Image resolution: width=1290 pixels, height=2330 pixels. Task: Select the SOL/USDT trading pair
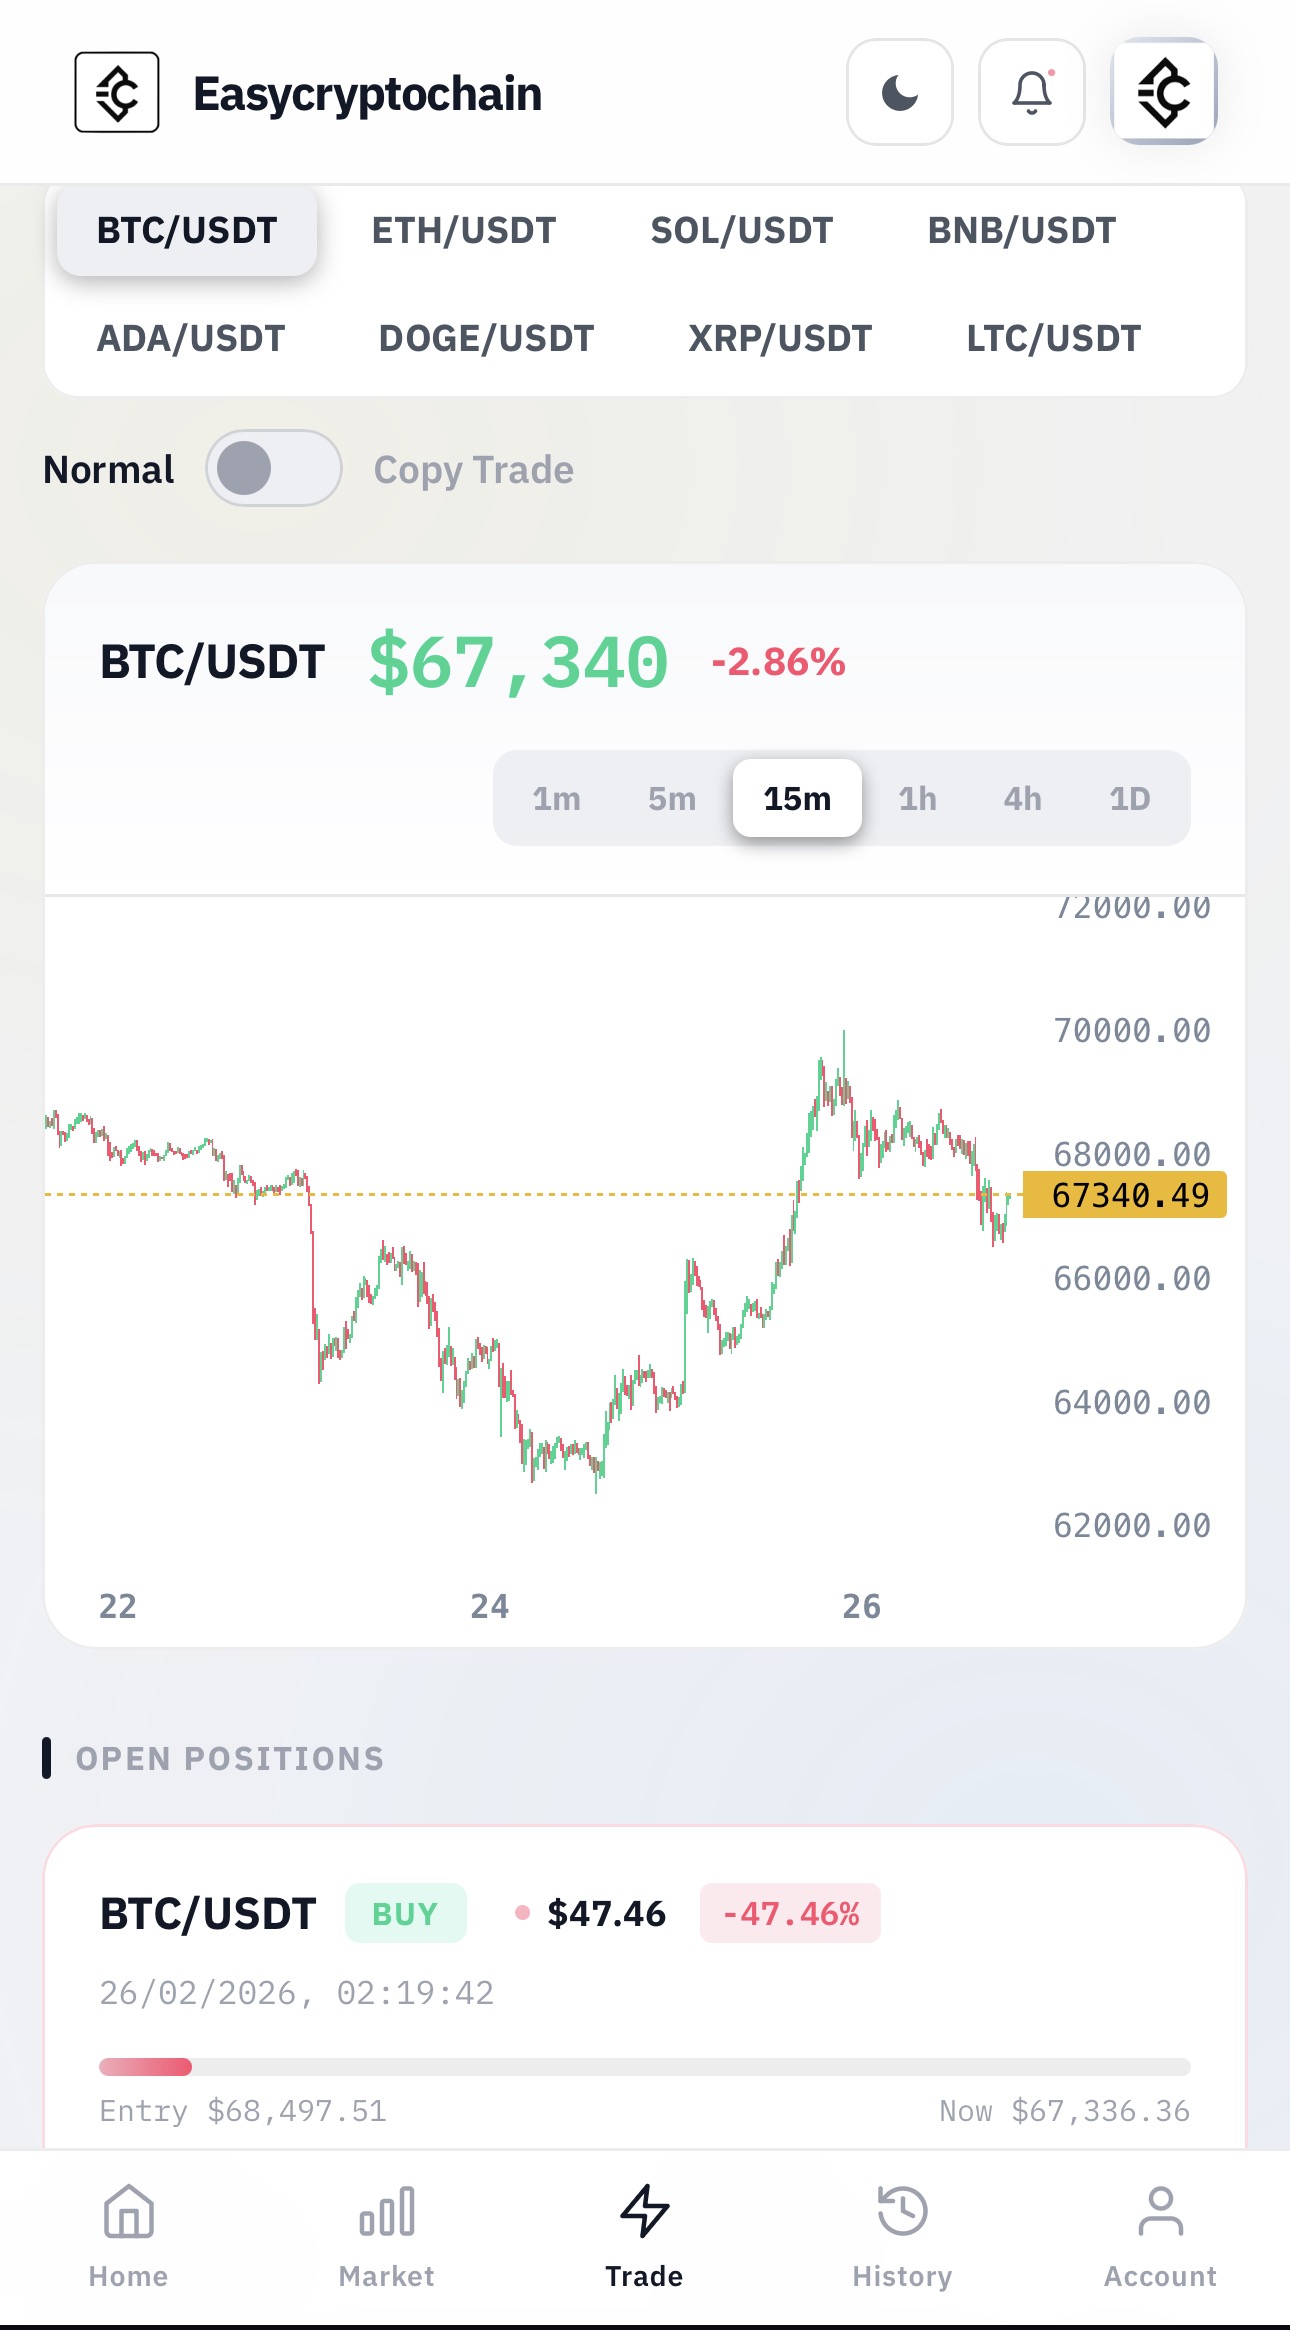(740, 230)
